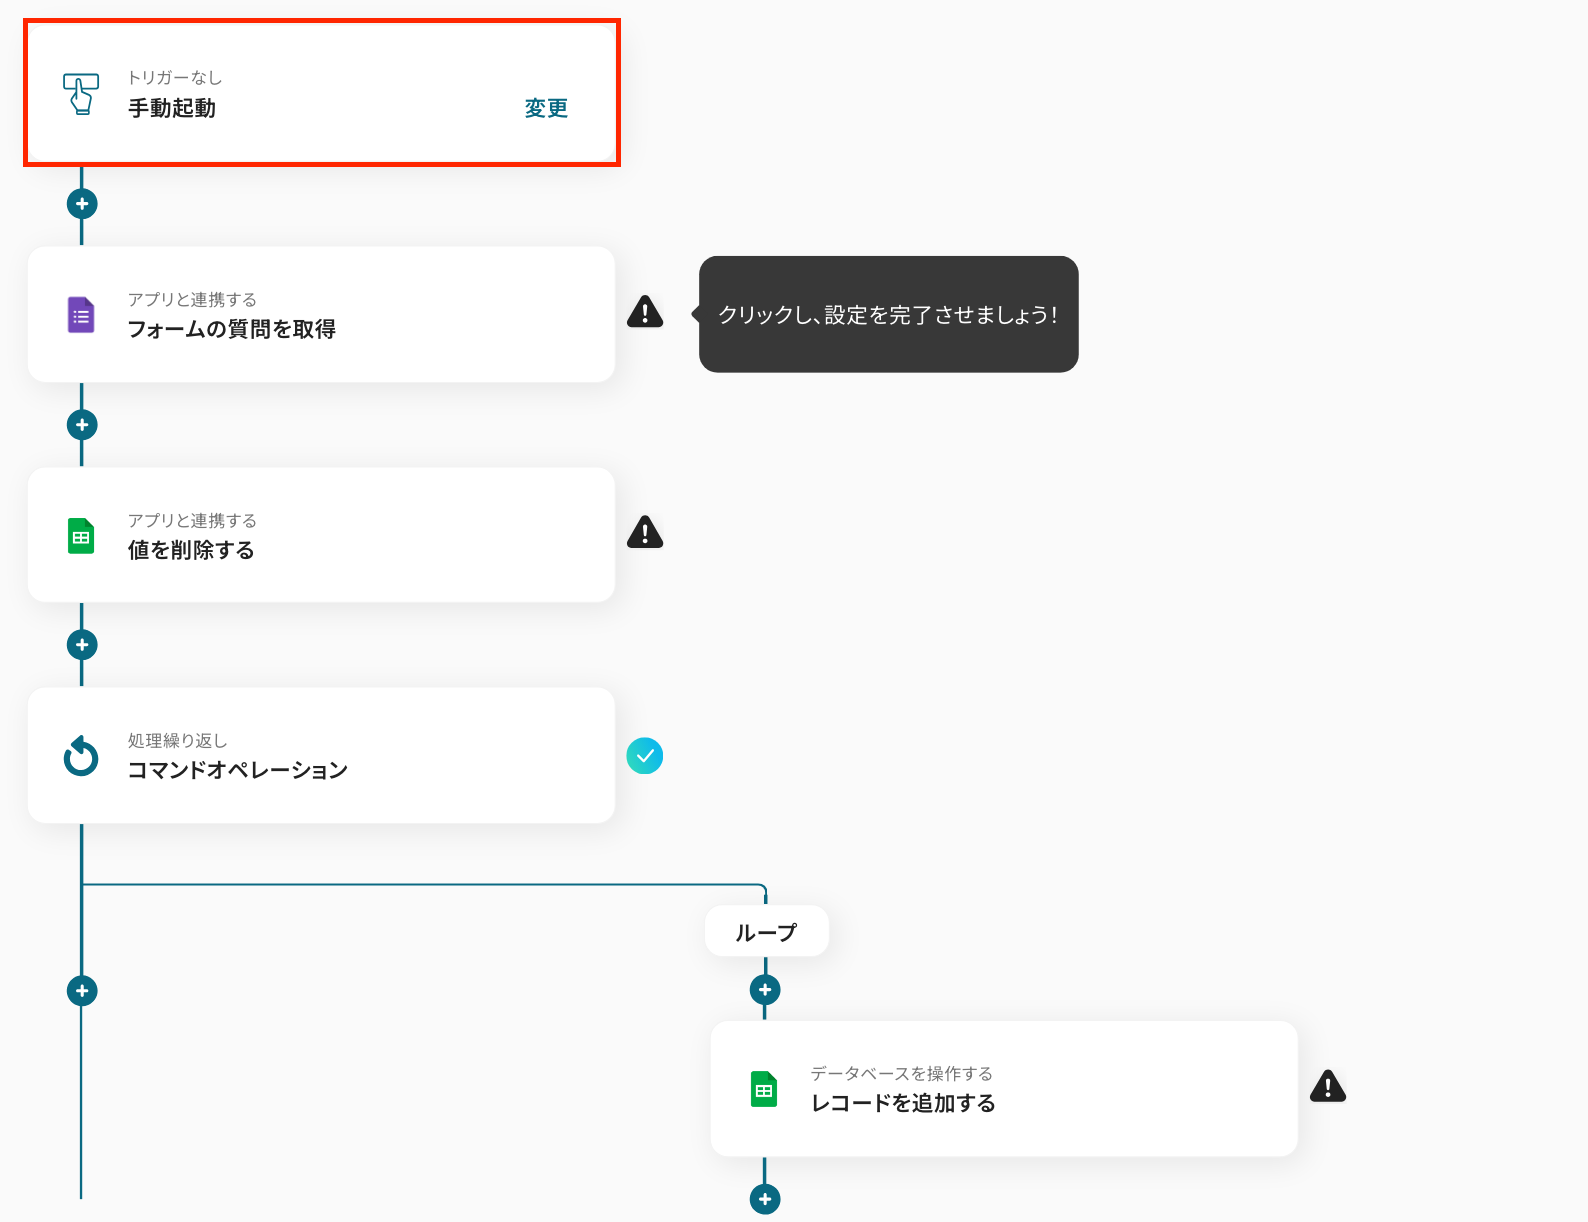Add step below the 手動起動 trigger
Screen dimensions: 1588x1222
(x=82, y=204)
